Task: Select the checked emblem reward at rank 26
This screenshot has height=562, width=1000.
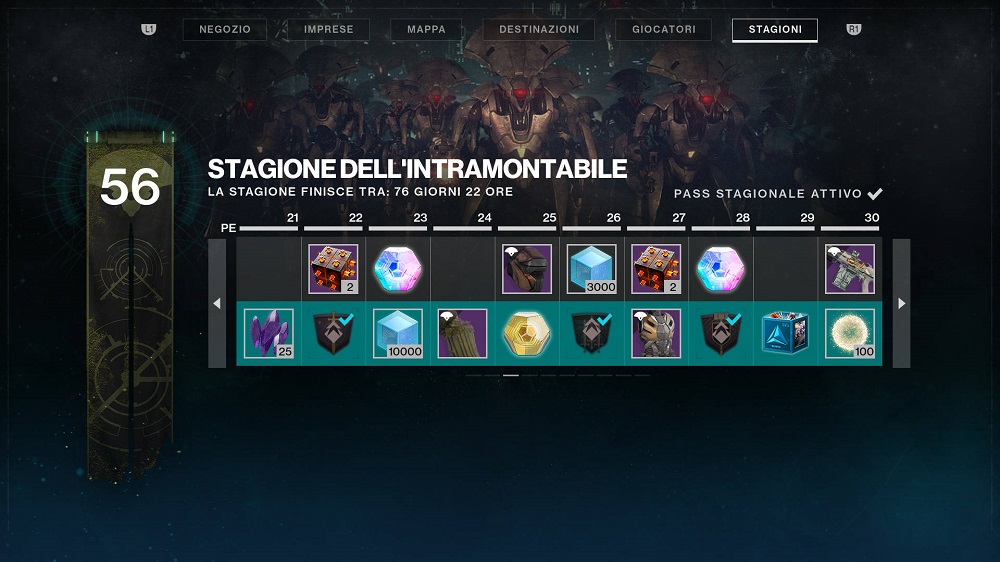Action: [x=591, y=333]
